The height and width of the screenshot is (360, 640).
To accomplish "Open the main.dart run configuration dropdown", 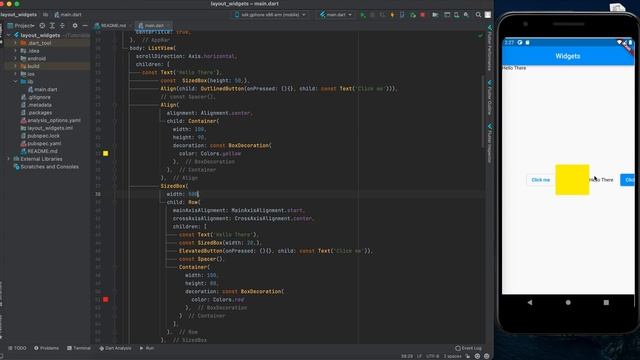I will (x=336, y=15).
